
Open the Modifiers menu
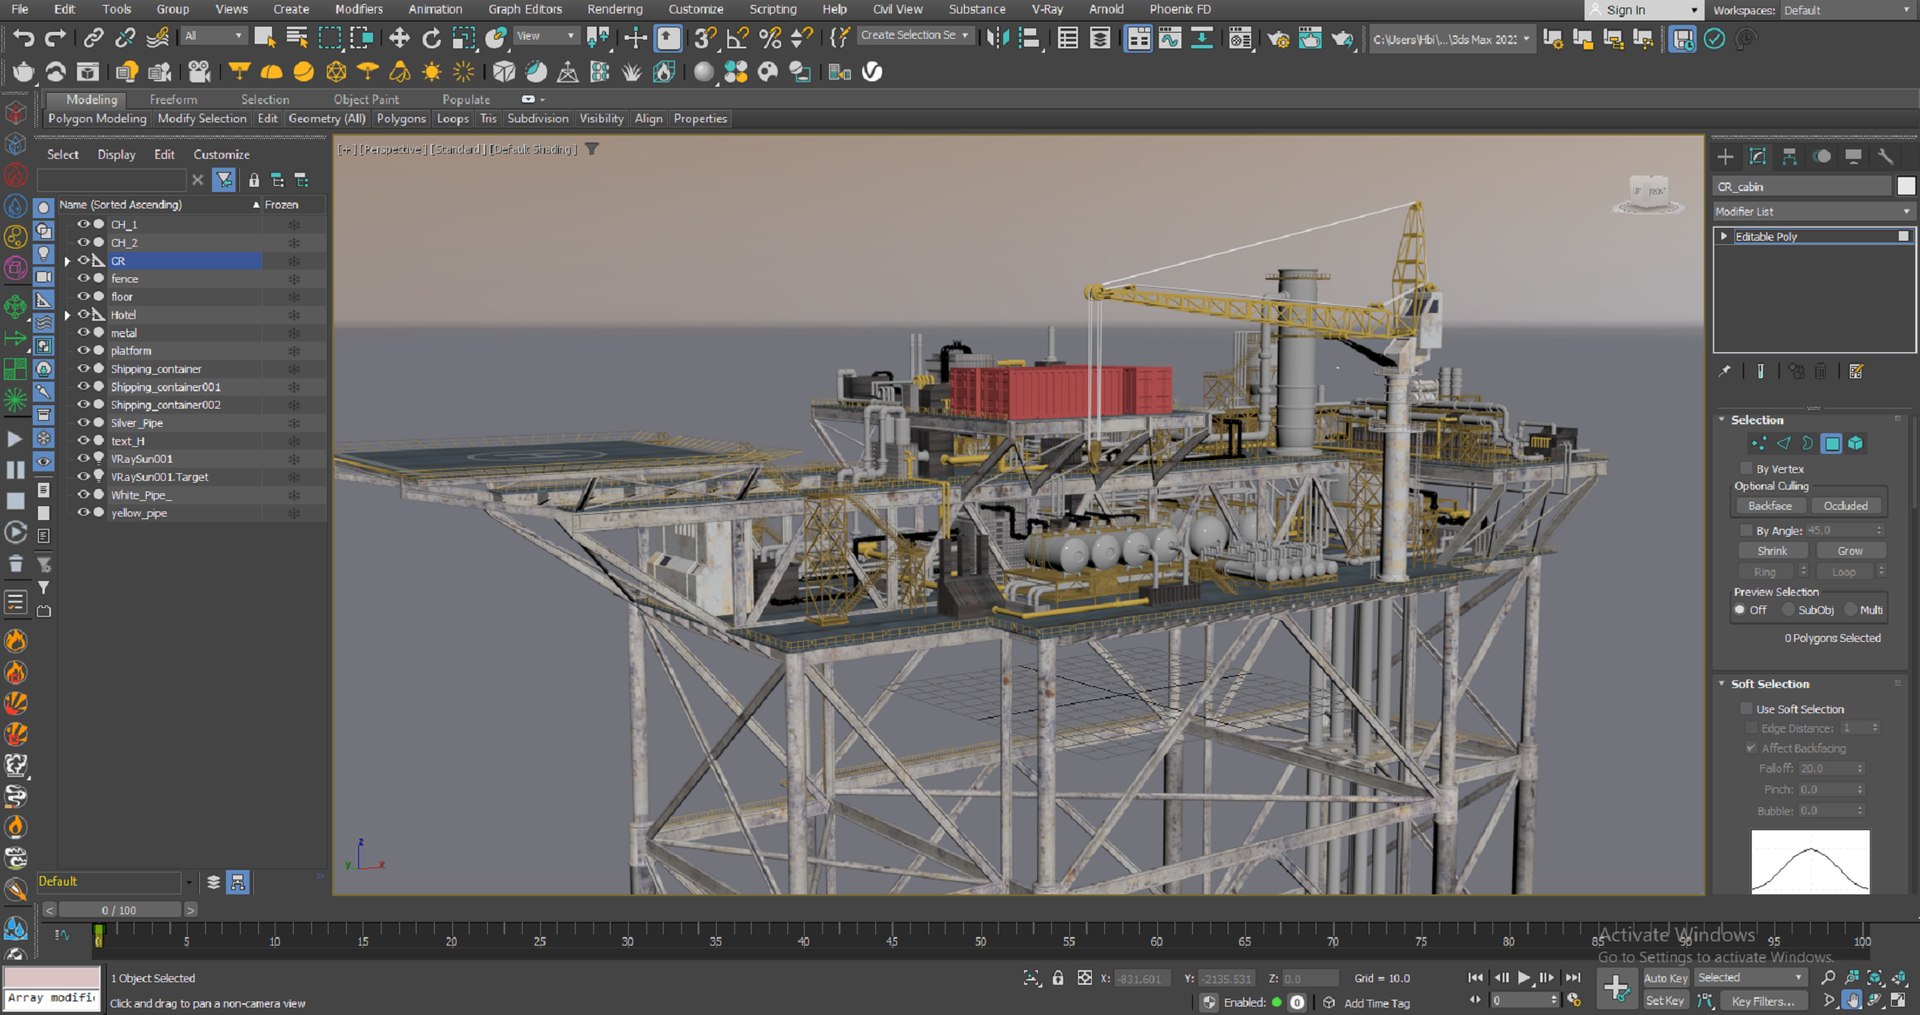[359, 9]
